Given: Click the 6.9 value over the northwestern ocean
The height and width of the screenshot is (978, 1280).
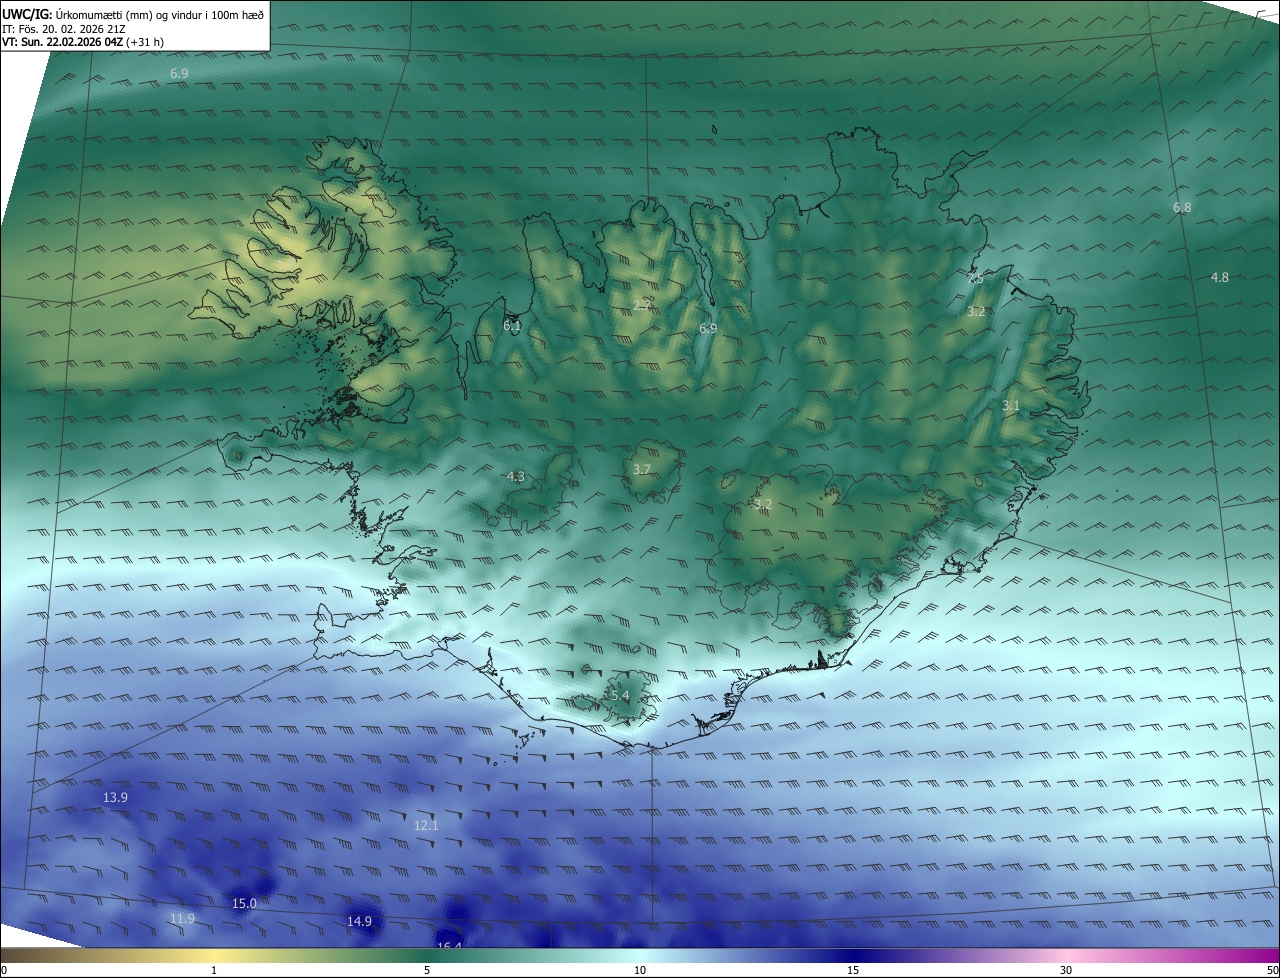Looking at the screenshot, I should (x=179, y=74).
